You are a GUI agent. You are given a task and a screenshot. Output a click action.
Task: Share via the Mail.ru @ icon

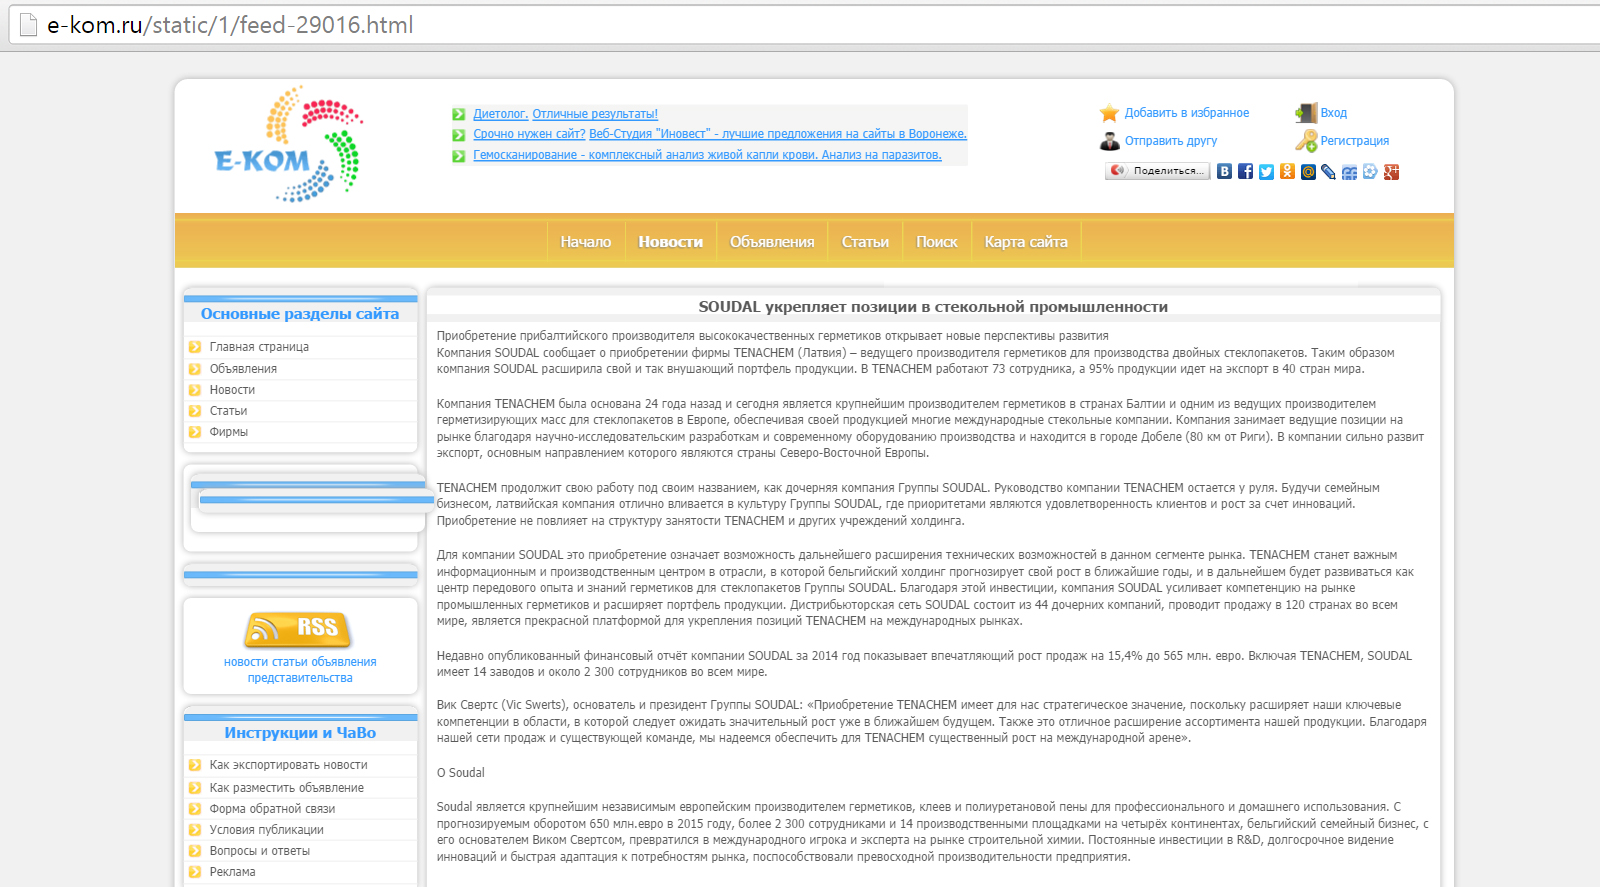click(1308, 172)
